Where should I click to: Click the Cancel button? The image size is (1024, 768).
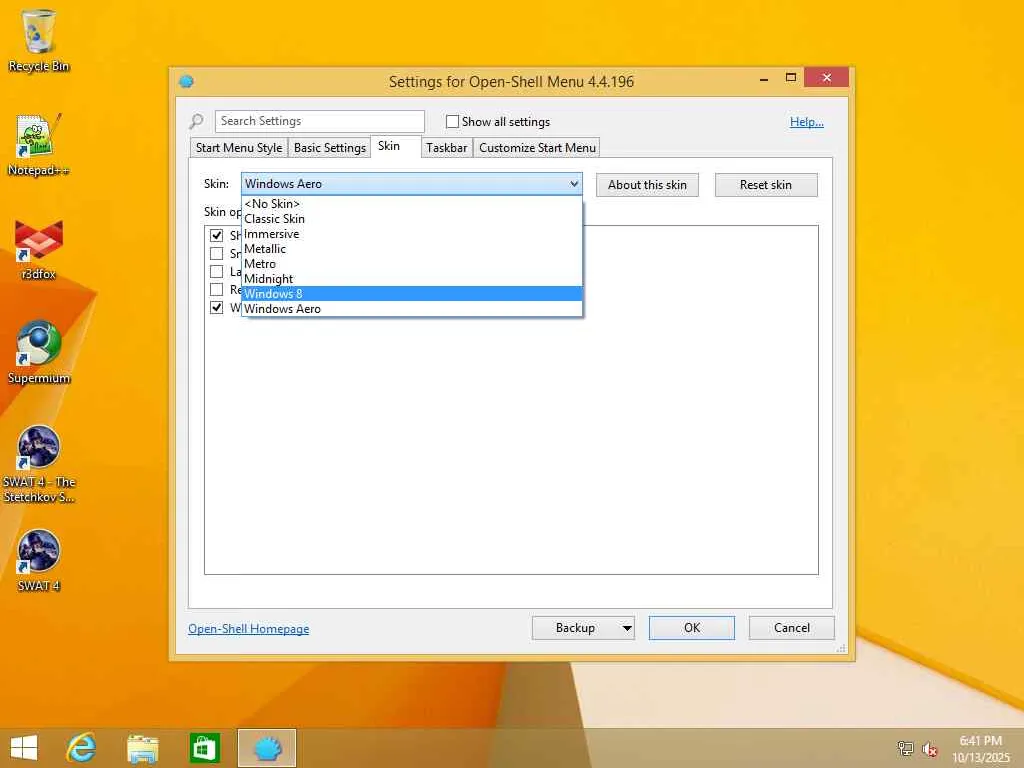pos(792,628)
